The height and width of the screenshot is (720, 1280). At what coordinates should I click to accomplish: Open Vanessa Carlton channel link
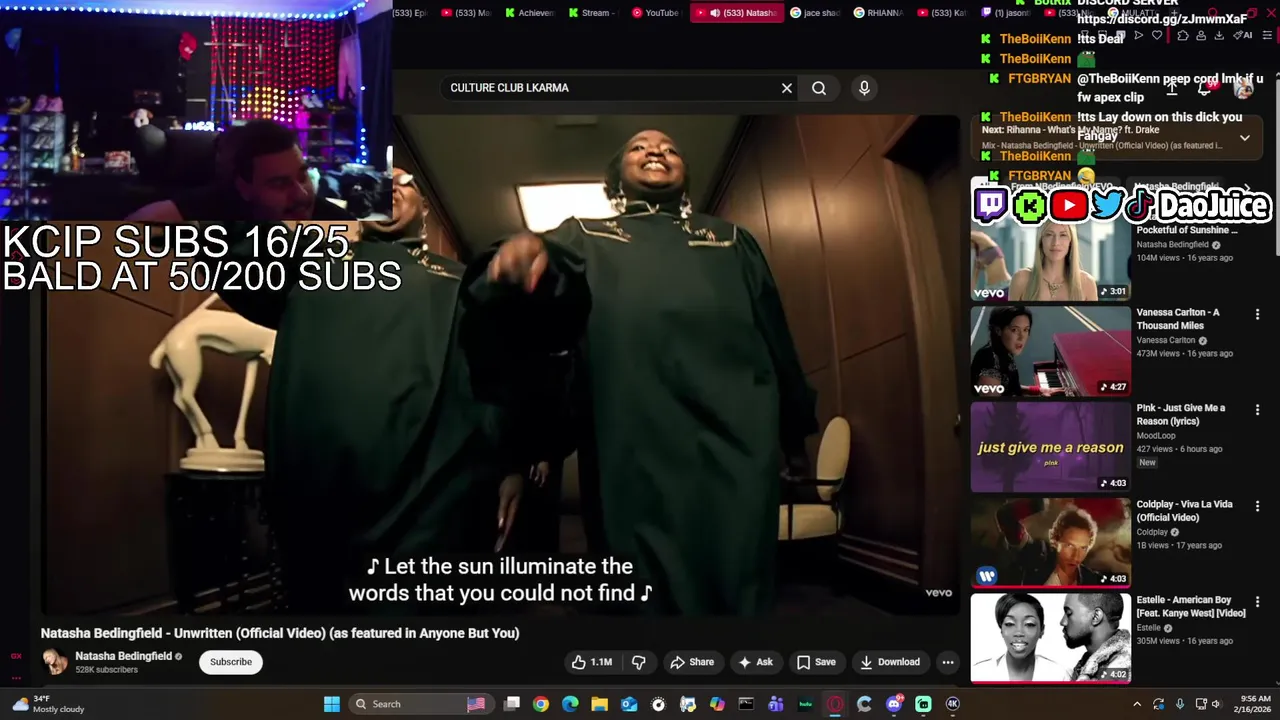pyautogui.click(x=1167, y=340)
